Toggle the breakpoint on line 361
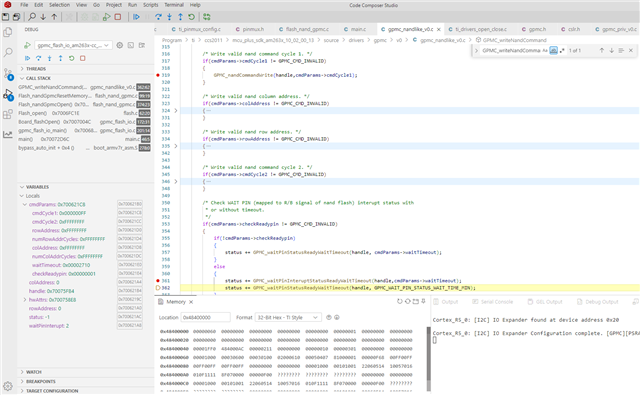Viewport: 640px width, 395px height. (x=158, y=281)
